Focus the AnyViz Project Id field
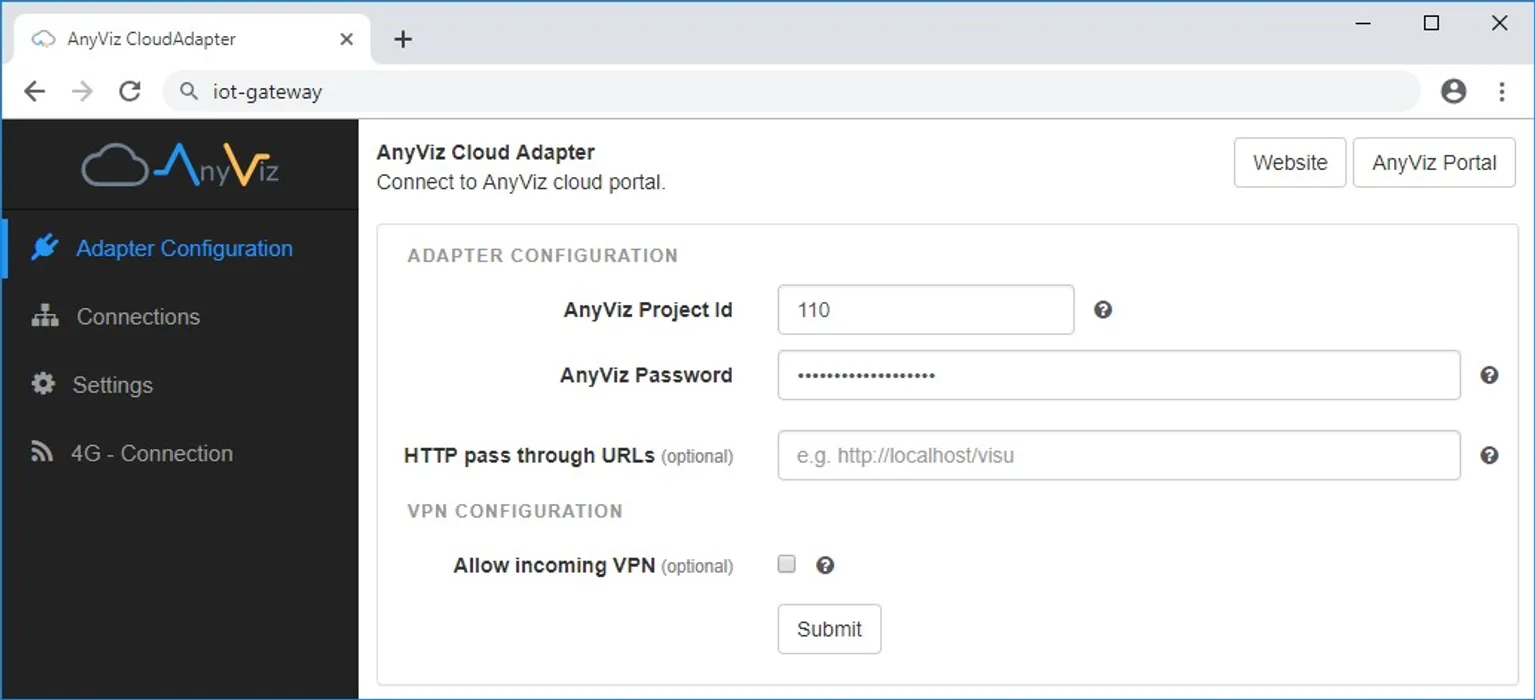This screenshot has height=700, width=1535. (925, 310)
